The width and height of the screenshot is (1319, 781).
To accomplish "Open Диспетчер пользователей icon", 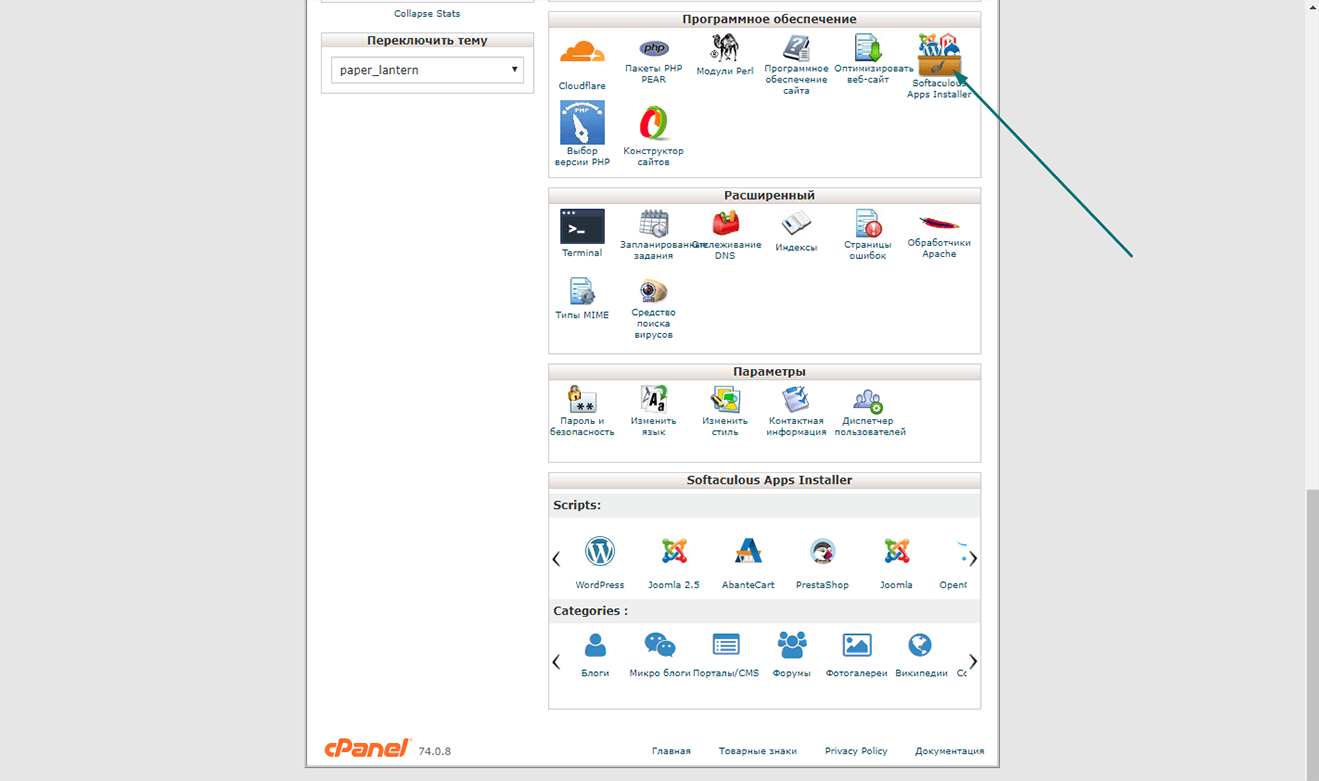I will [867, 400].
